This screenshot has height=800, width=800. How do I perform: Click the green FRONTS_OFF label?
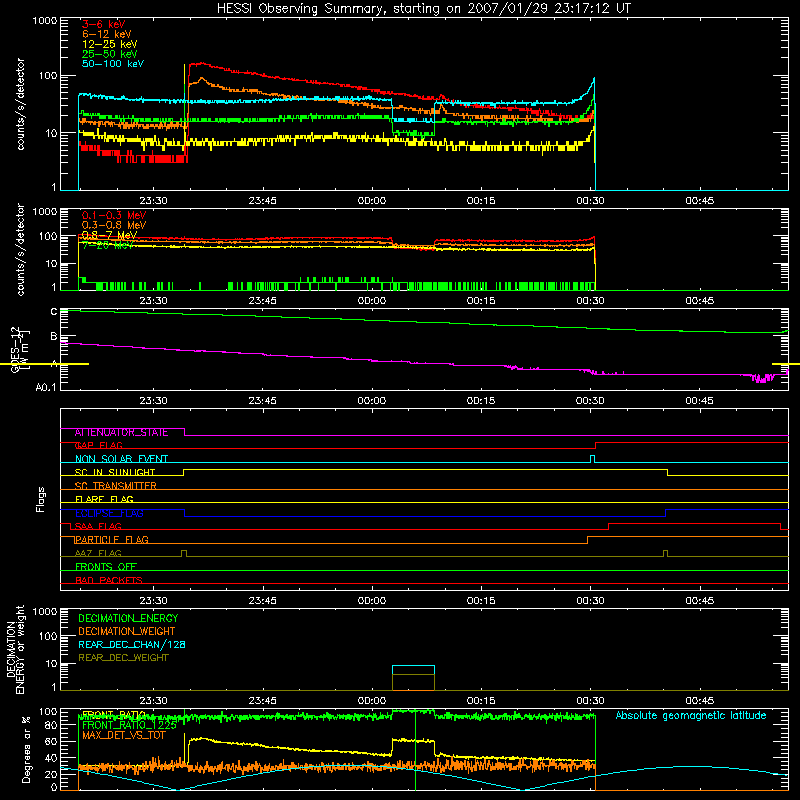106,567
